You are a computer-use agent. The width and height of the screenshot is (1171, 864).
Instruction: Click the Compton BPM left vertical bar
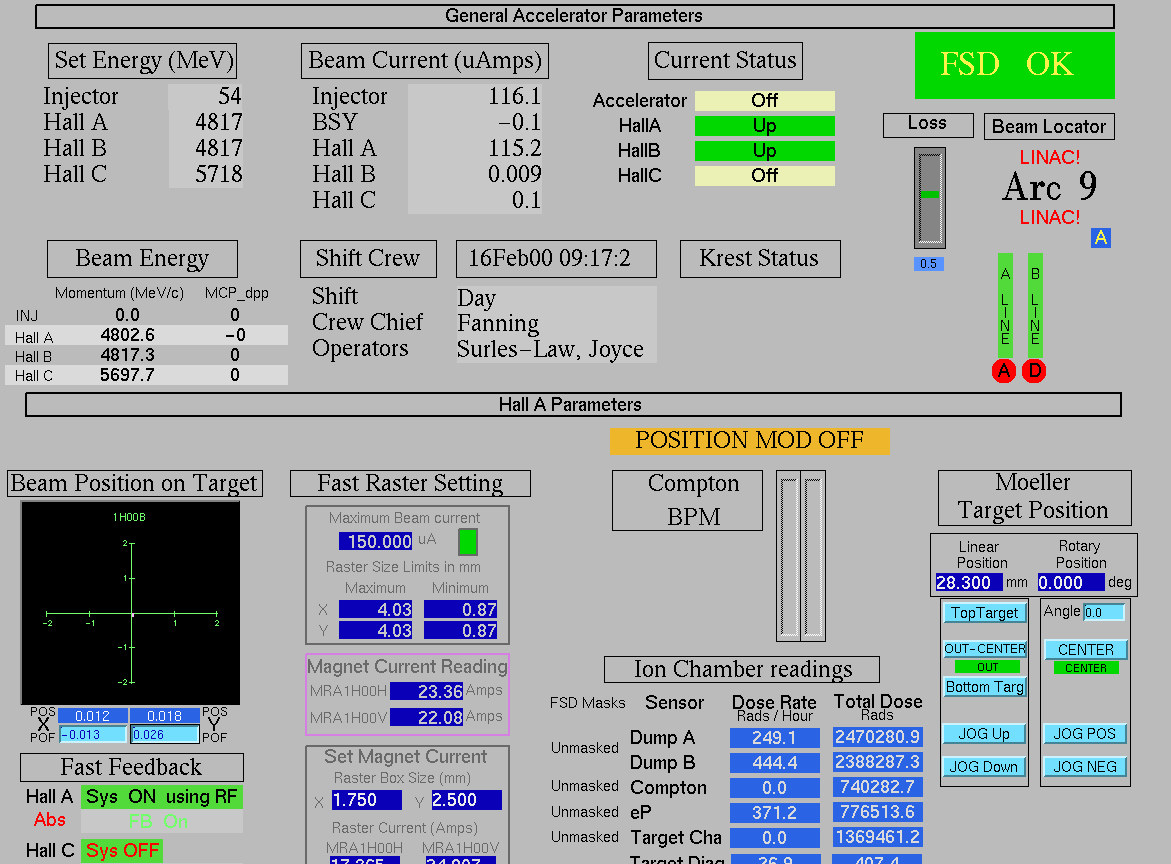(789, 556)
